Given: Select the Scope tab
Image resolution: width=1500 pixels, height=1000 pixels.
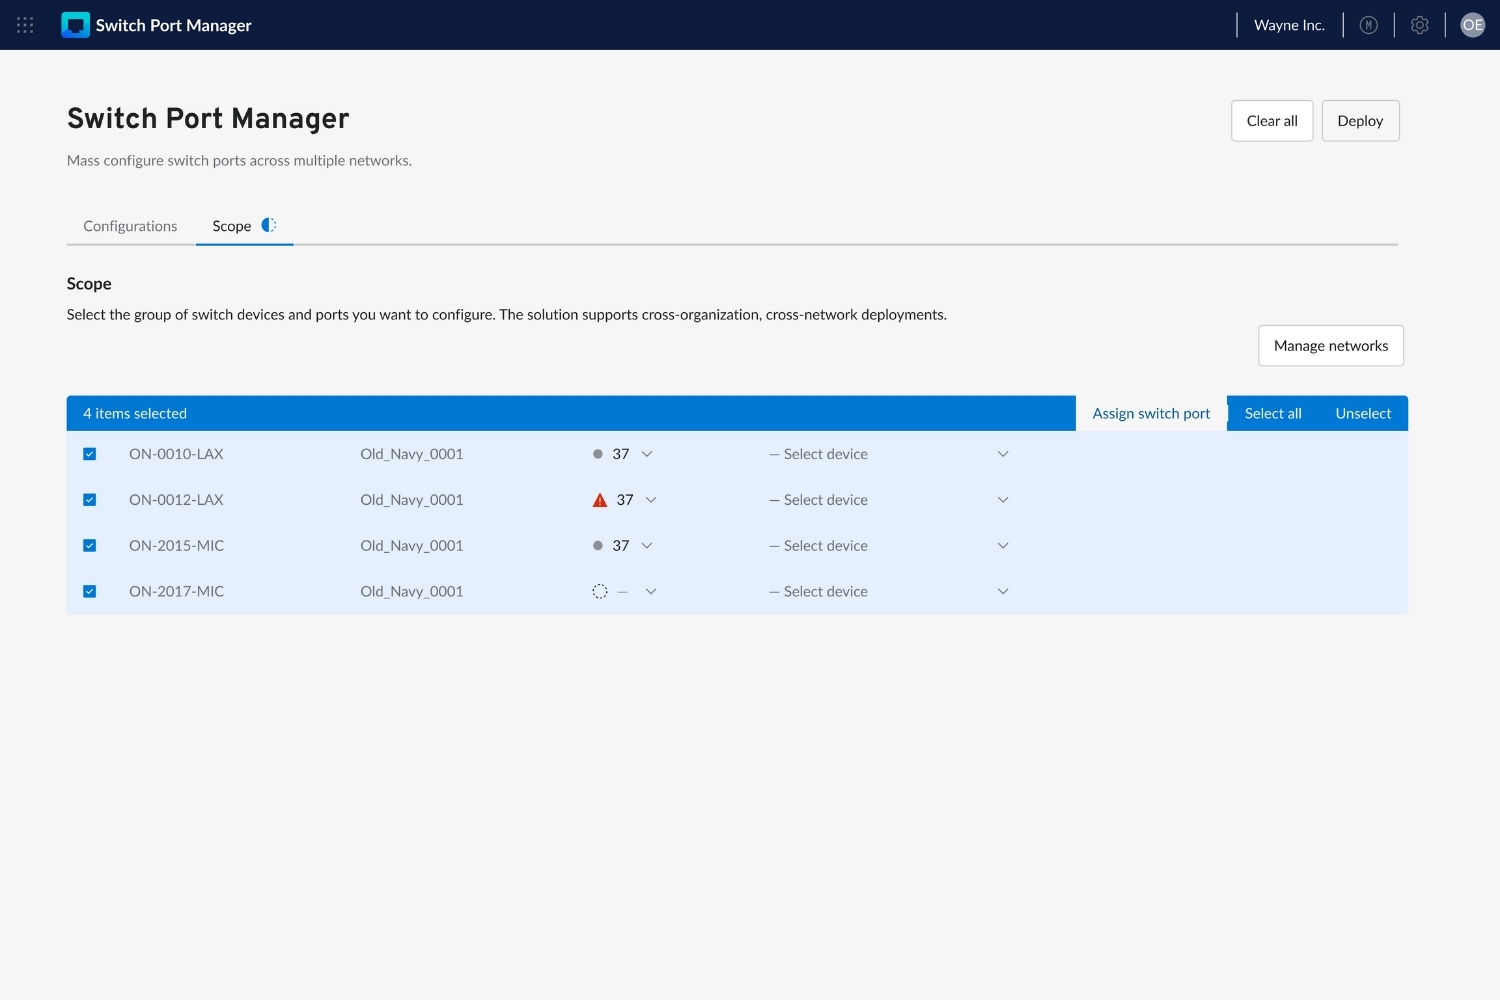Looking at the screenshot, I should click(x=244, y=226).
